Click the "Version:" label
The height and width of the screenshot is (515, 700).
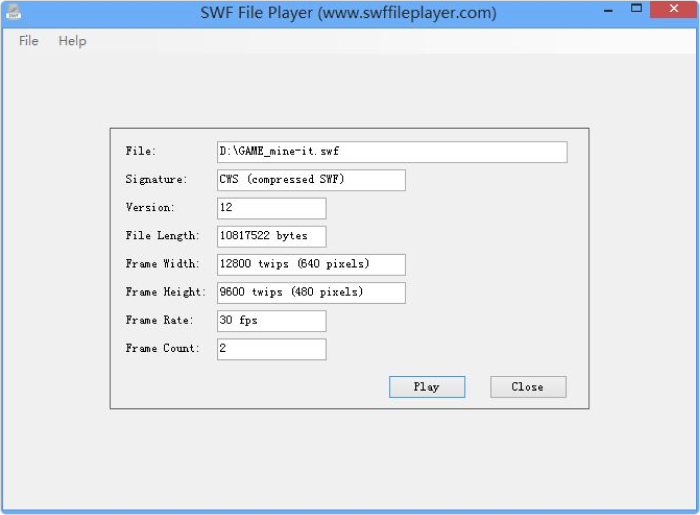pyautogui.click(x=150, y=208)
